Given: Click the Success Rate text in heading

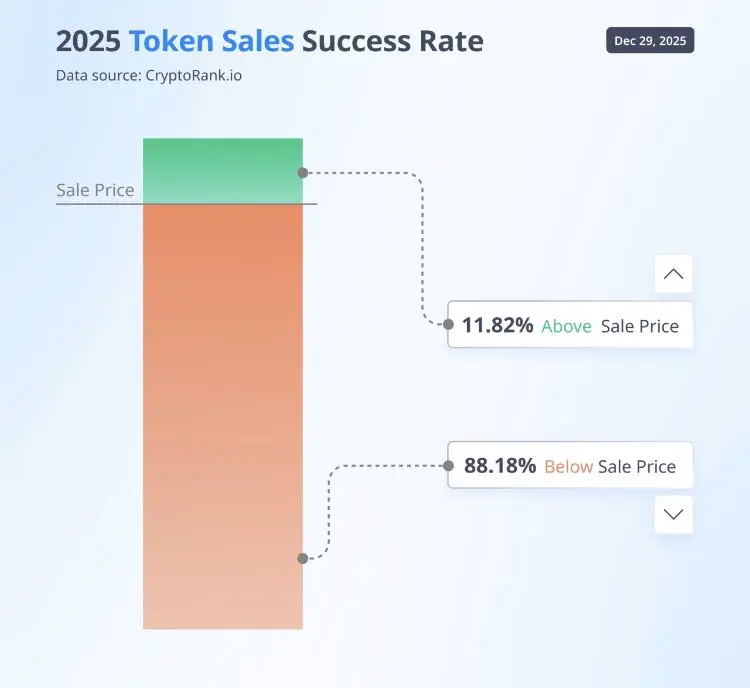Looking at the screenshot, I should (x=392, y=41).
